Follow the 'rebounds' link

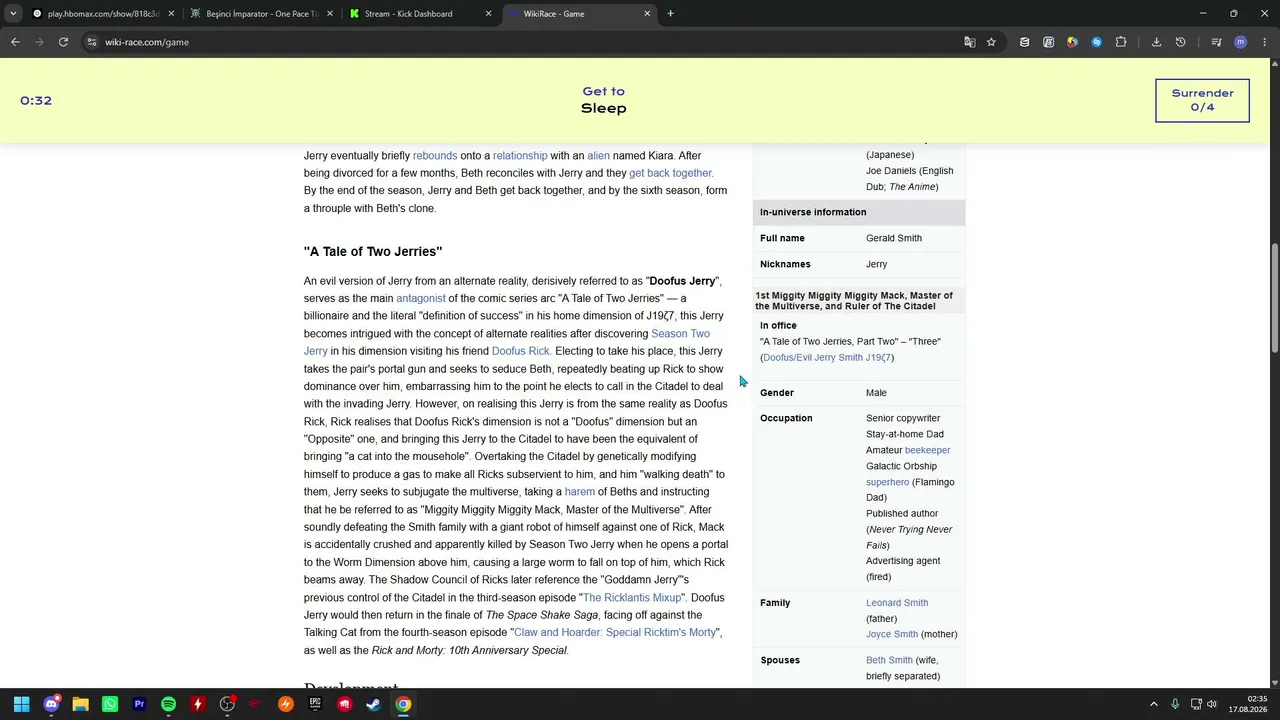[x=435, y=156]
